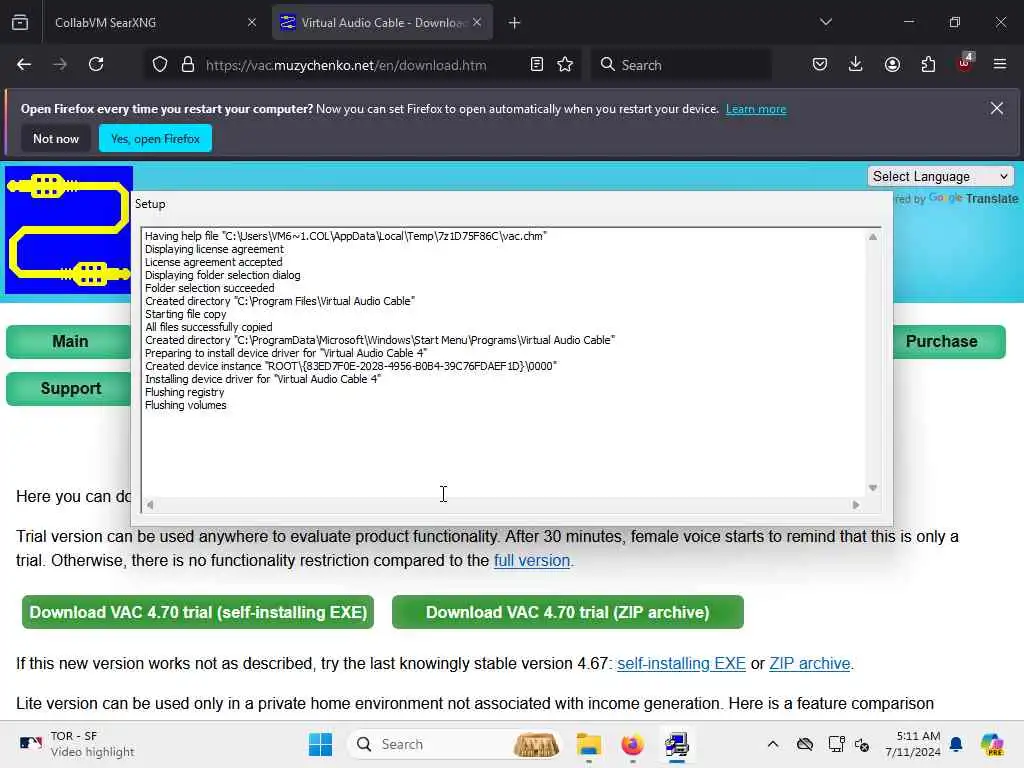Show hidden system tray icons
This screenshot has height=768, width=1024.
(x=773, y=744)
